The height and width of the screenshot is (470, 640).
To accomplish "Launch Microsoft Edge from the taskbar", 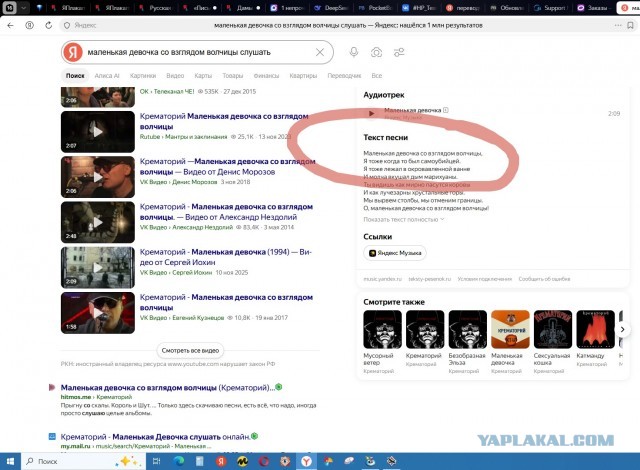I will 178,461.
